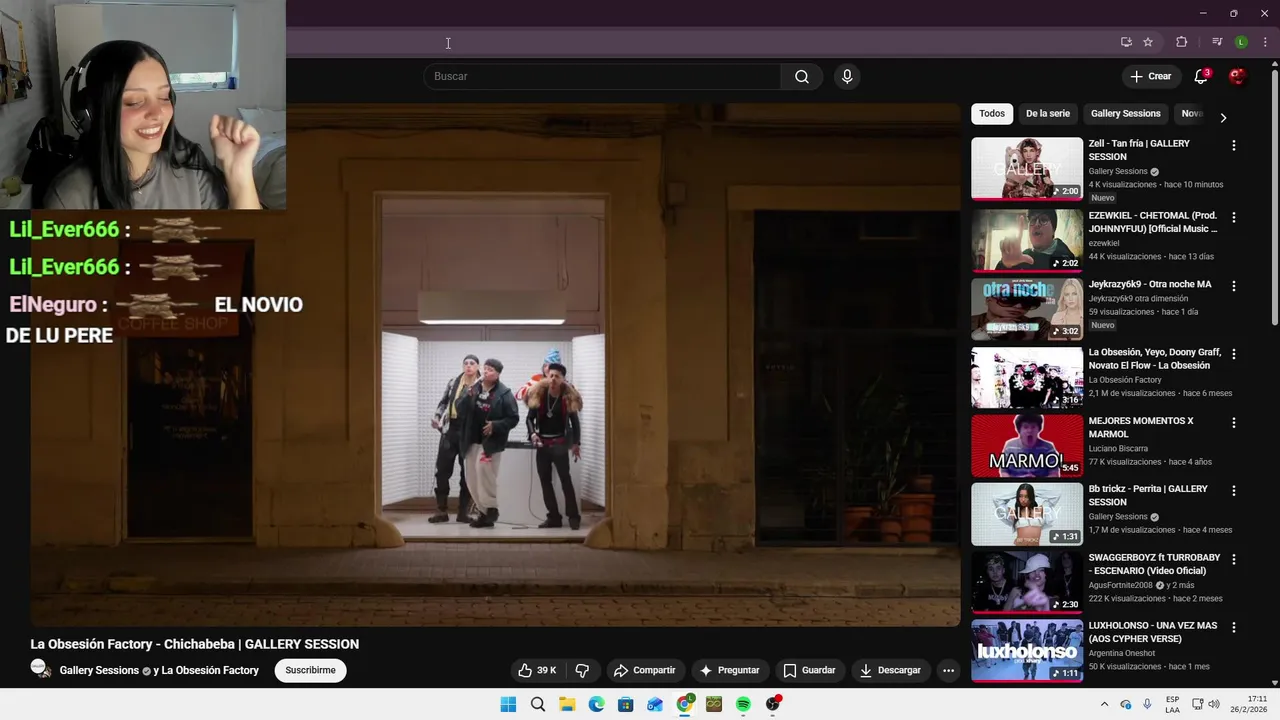This screenshot has width=1280, height=720.
Task: Click the Compartir button
Action: tap(644, 670)
